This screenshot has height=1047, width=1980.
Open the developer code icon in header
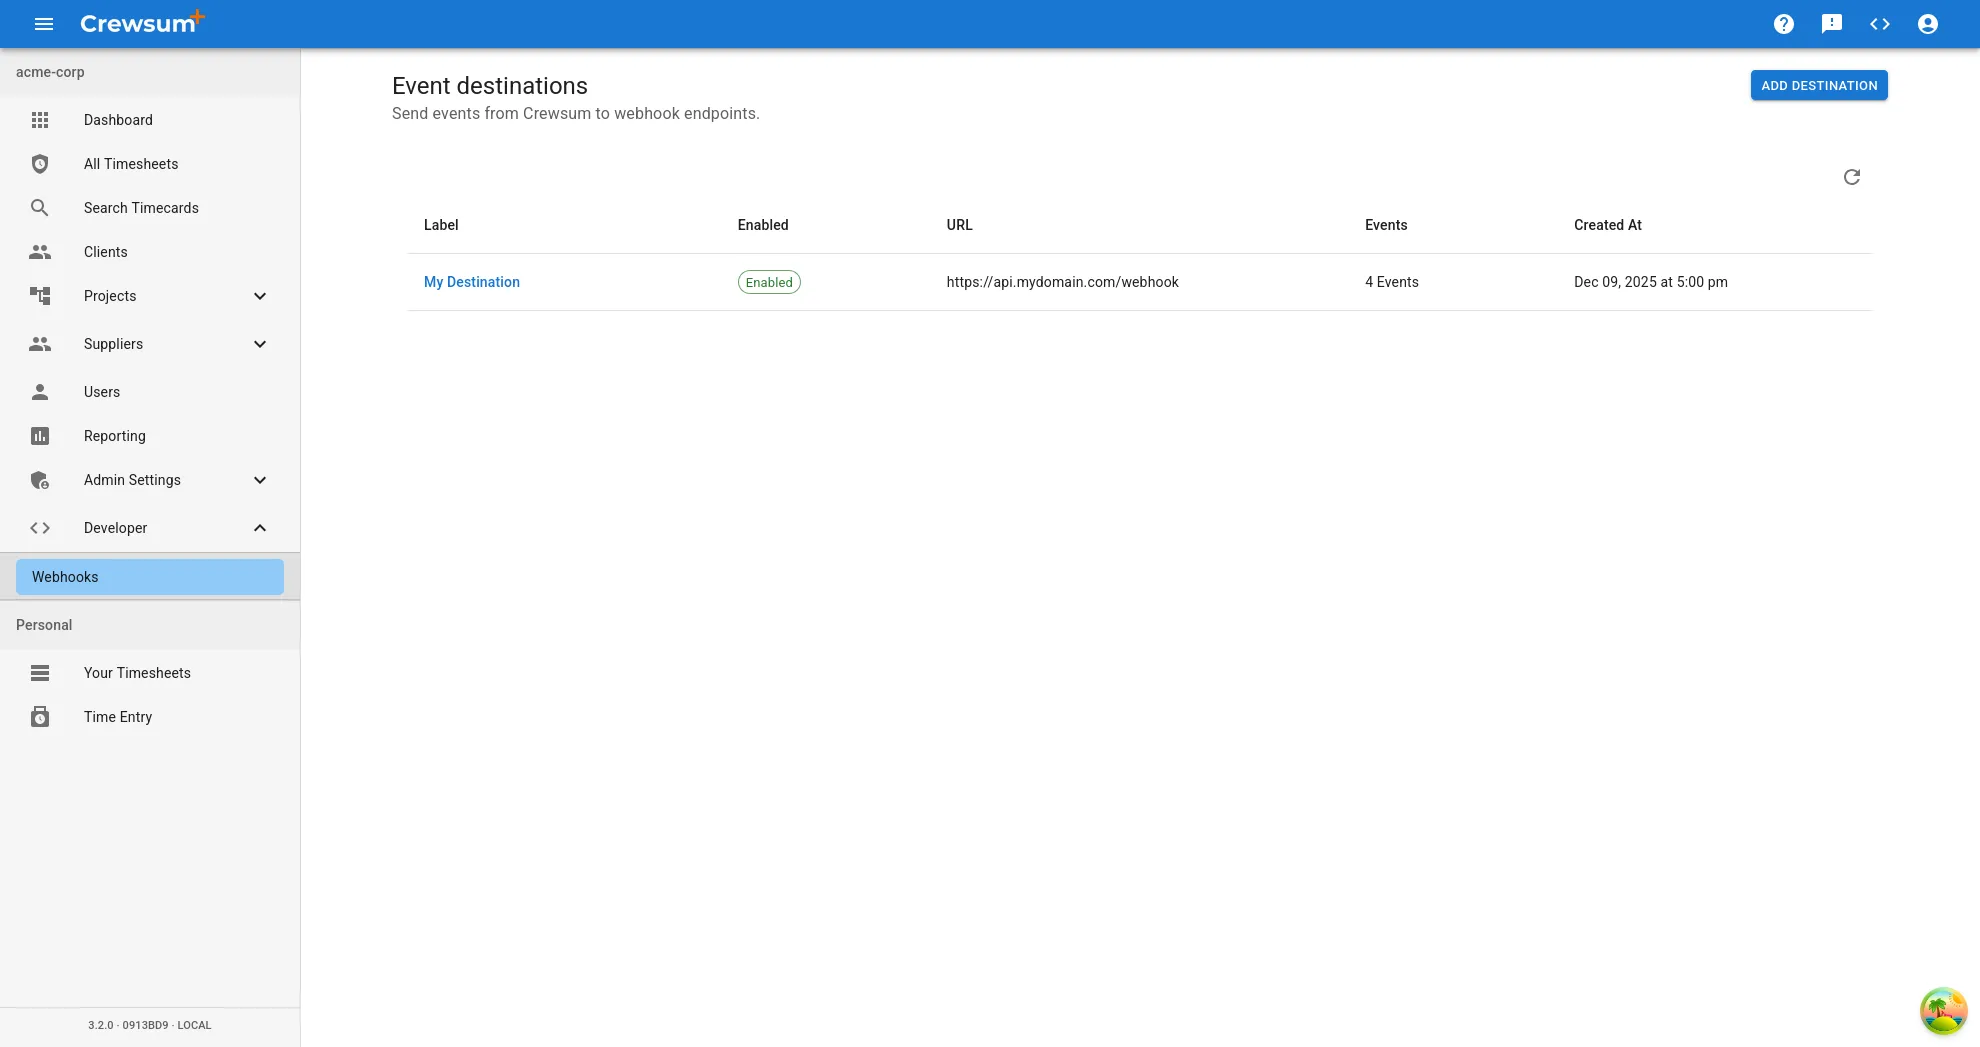(x=1880, y=24)
